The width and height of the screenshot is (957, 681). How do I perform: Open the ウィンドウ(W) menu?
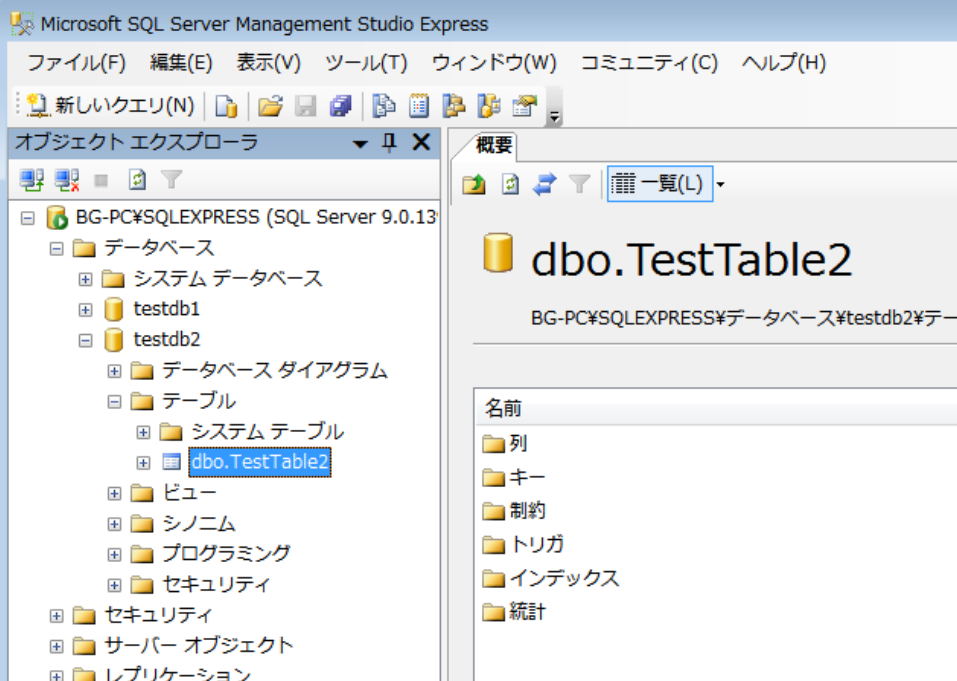pos(494,62)
